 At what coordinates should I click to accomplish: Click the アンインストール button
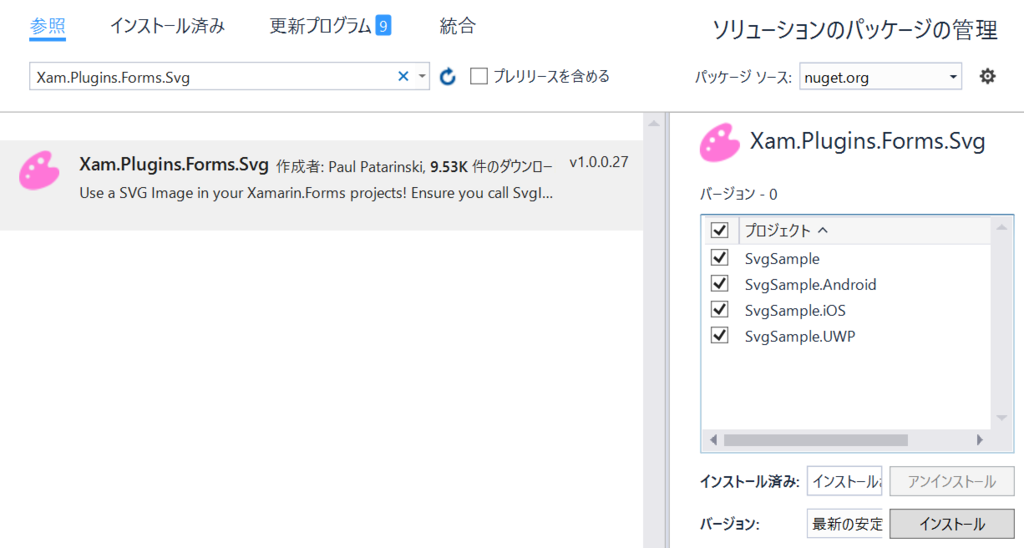(952, 481)
